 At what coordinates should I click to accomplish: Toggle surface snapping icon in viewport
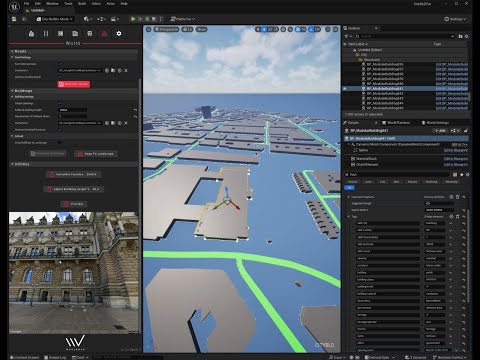tap(291, 29)
